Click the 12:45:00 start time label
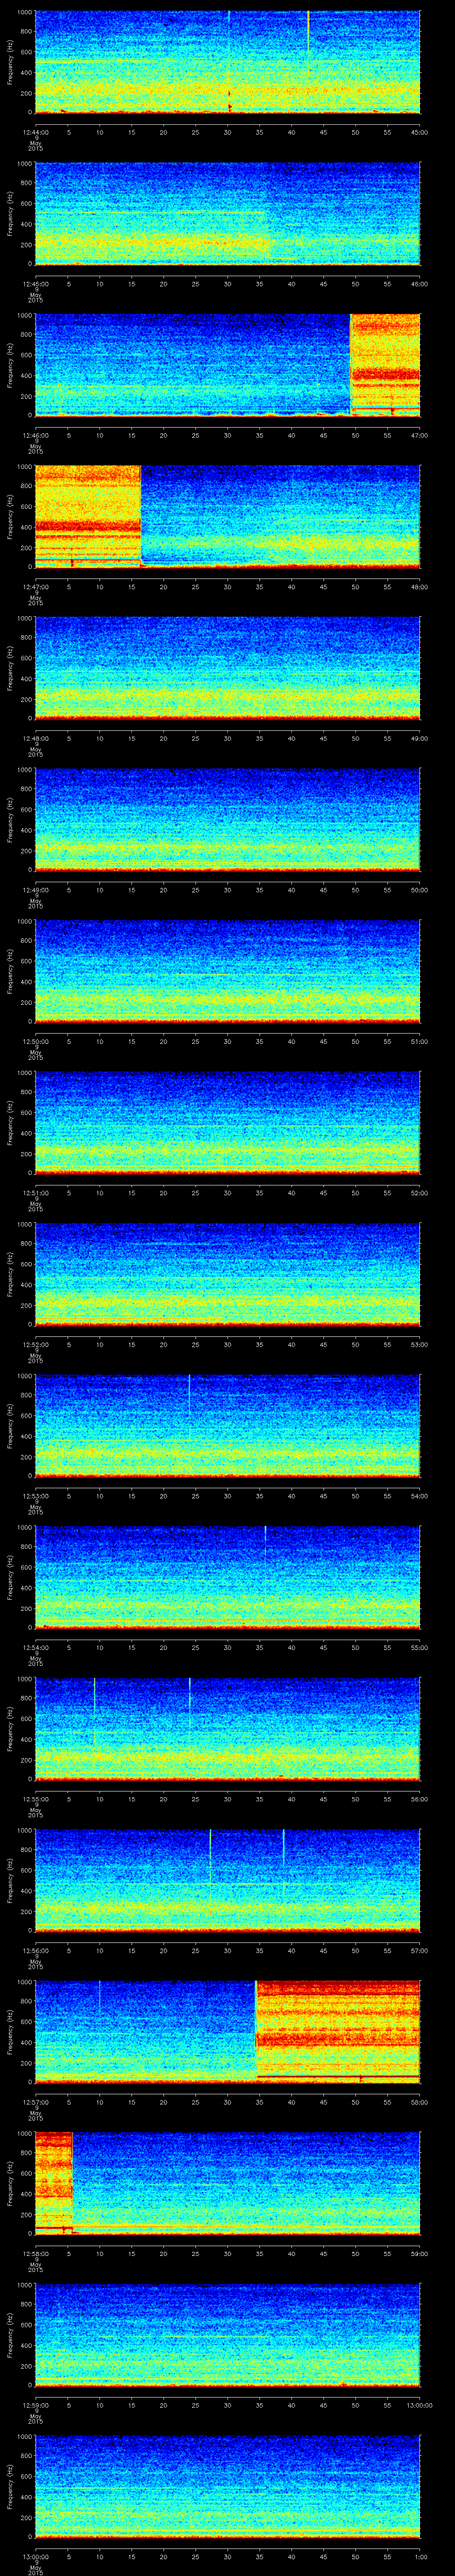 pos(36,284)
